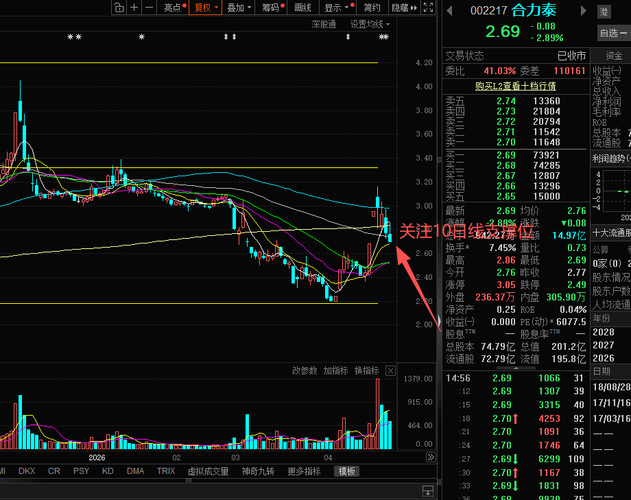Click 买一 row volume 73921

tap(546, 155)
